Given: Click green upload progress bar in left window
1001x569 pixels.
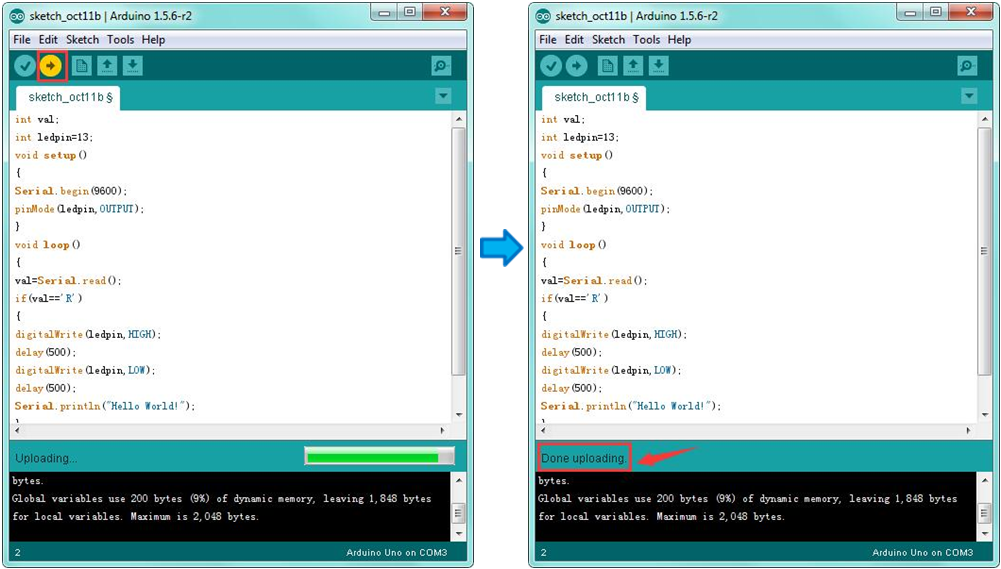Looking at the screenshot, I should (x=379, y=457).
